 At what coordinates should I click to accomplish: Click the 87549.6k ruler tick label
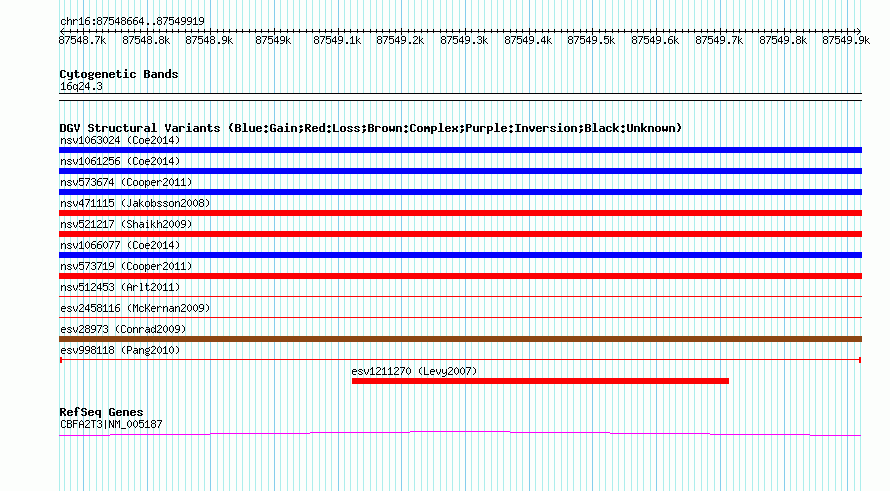coord(655,40)
